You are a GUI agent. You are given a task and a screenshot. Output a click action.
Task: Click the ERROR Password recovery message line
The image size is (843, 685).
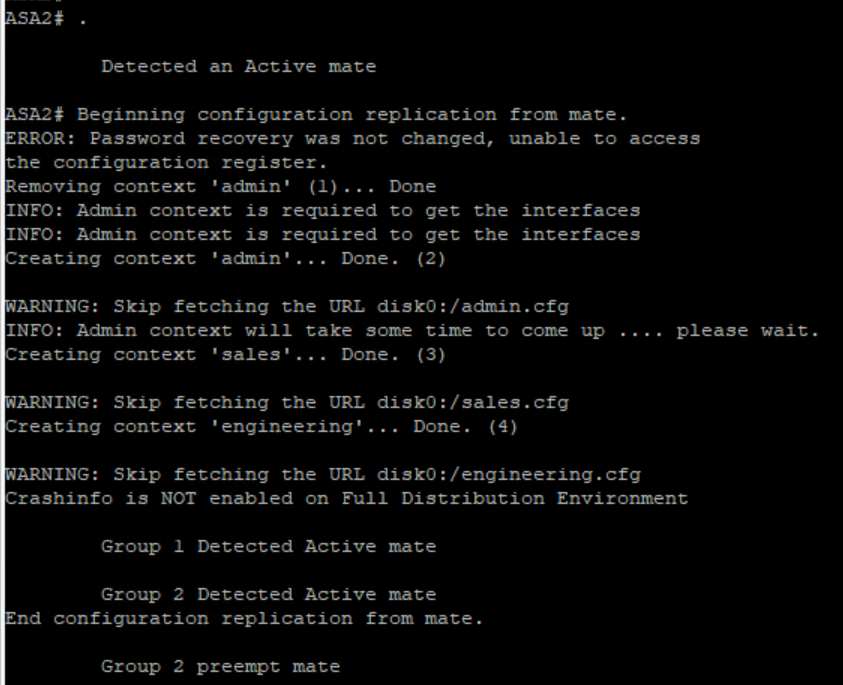pyautogui.click(x=352, y=139)
